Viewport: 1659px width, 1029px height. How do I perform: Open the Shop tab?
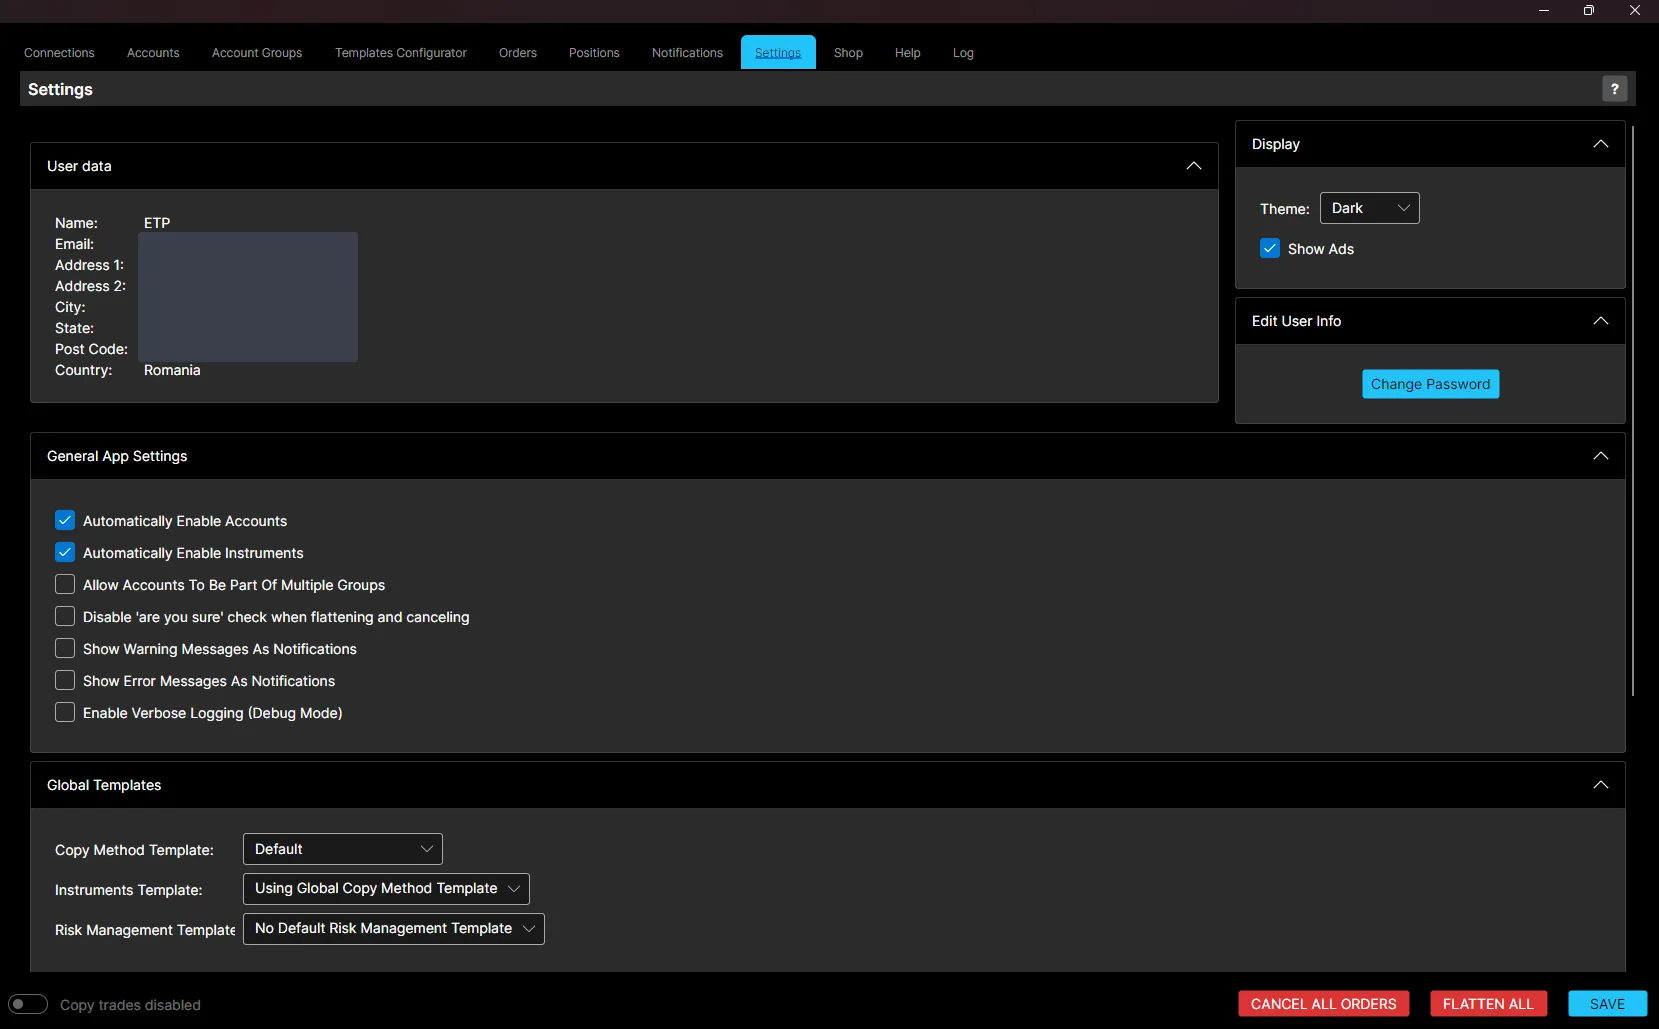(x=848, y=53)
